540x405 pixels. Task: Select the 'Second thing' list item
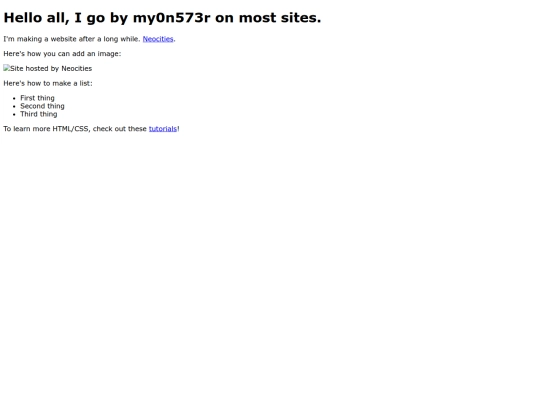[x=42, y=106]
